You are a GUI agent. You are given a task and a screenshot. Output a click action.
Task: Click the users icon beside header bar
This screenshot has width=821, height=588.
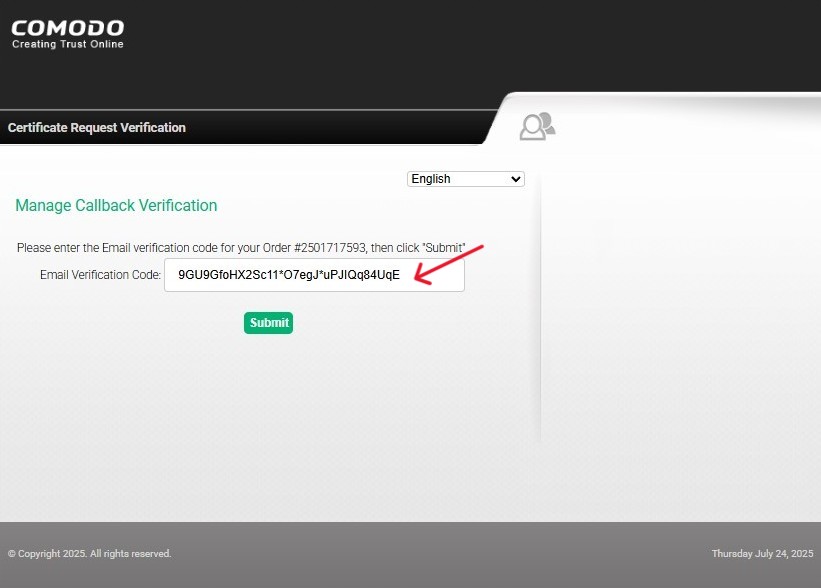point(537,126)
